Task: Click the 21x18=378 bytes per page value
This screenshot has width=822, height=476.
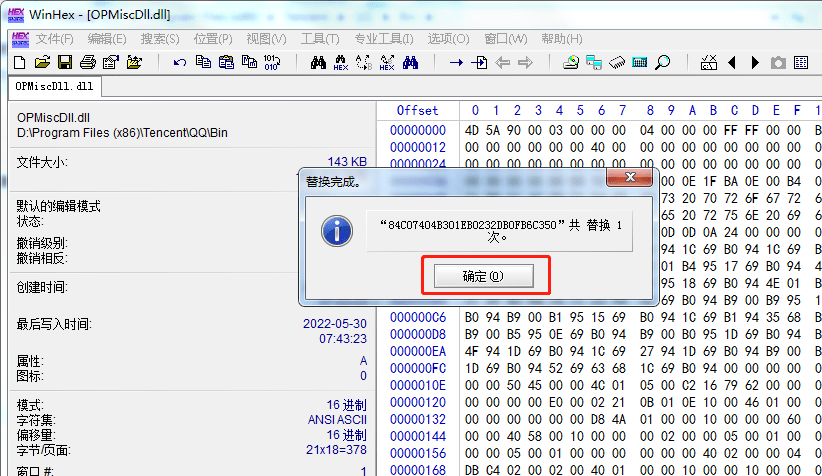Action: click(336, 450)
